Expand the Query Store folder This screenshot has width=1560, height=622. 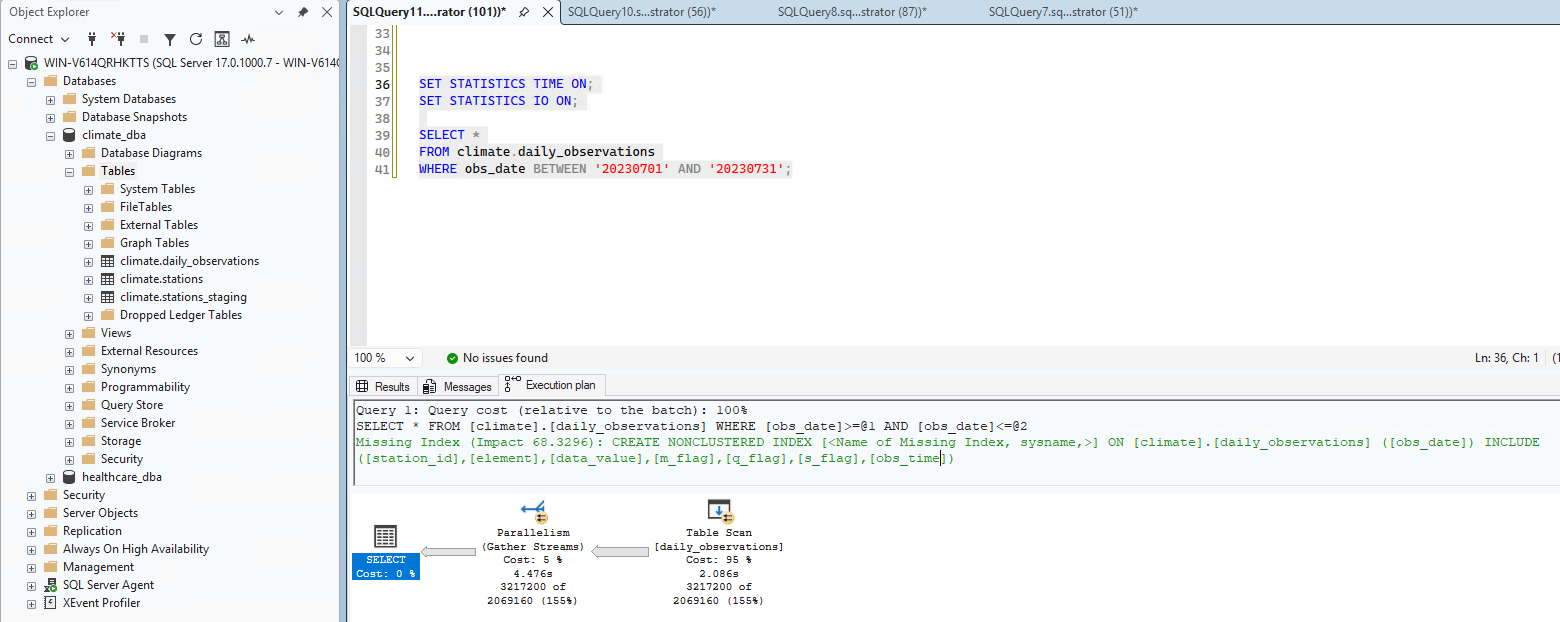[69, 405]
